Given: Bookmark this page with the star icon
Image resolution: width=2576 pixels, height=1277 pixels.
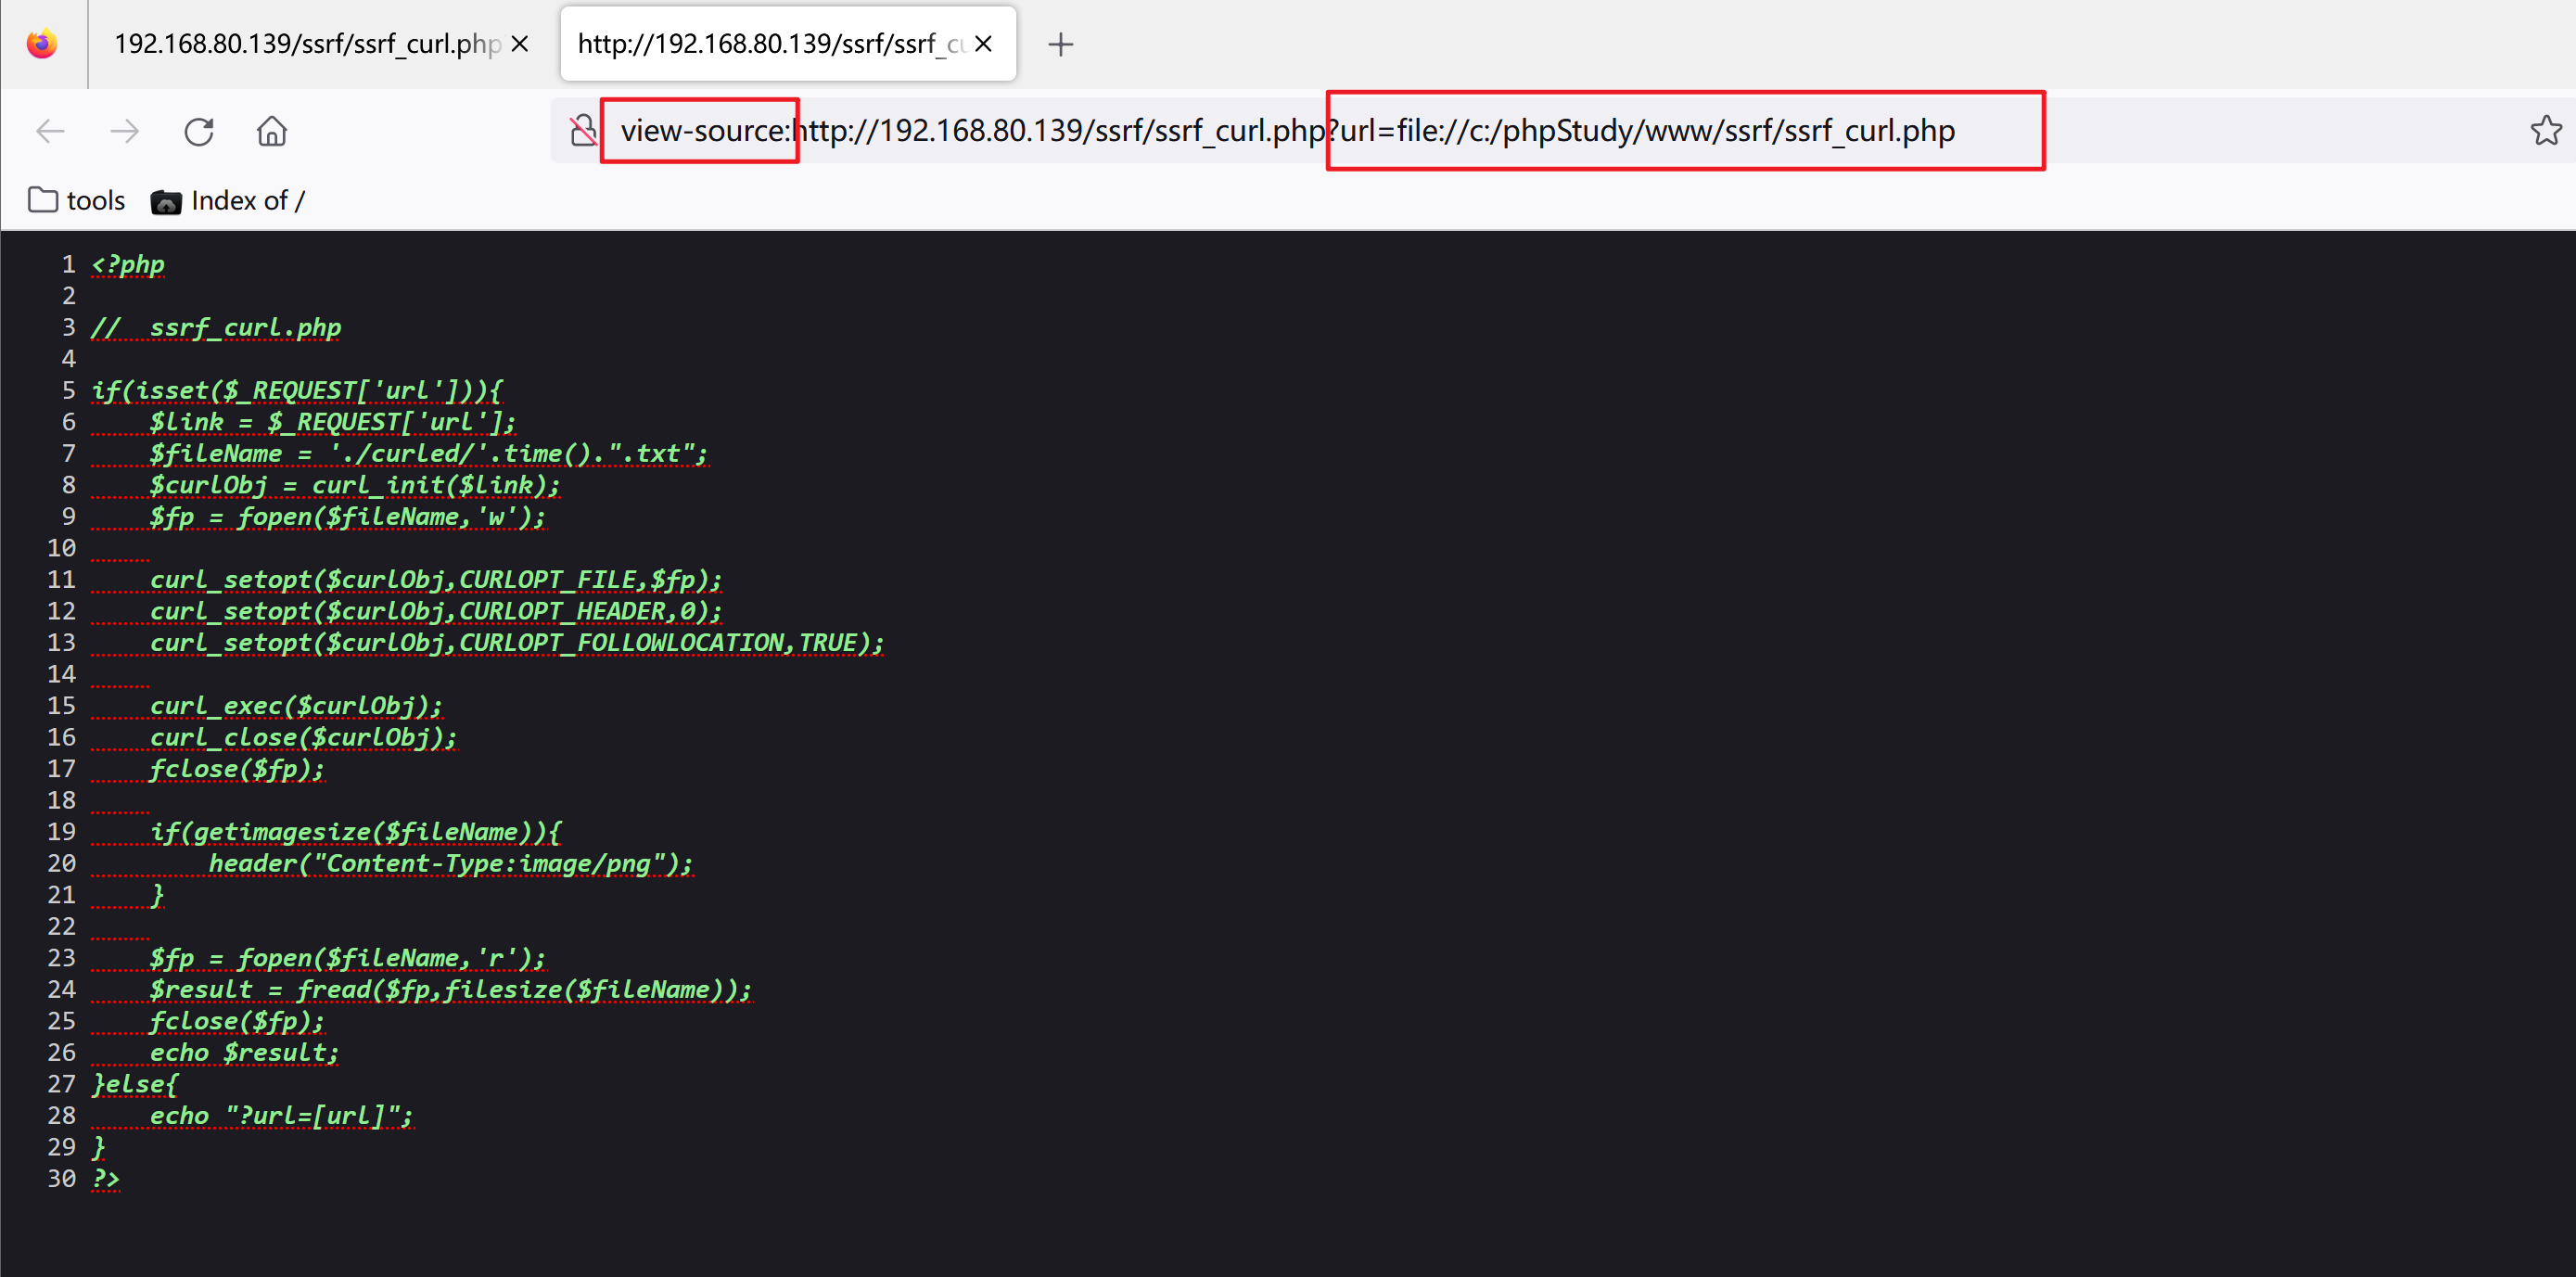Looking at the screenshot, I should click(2545, 130).
